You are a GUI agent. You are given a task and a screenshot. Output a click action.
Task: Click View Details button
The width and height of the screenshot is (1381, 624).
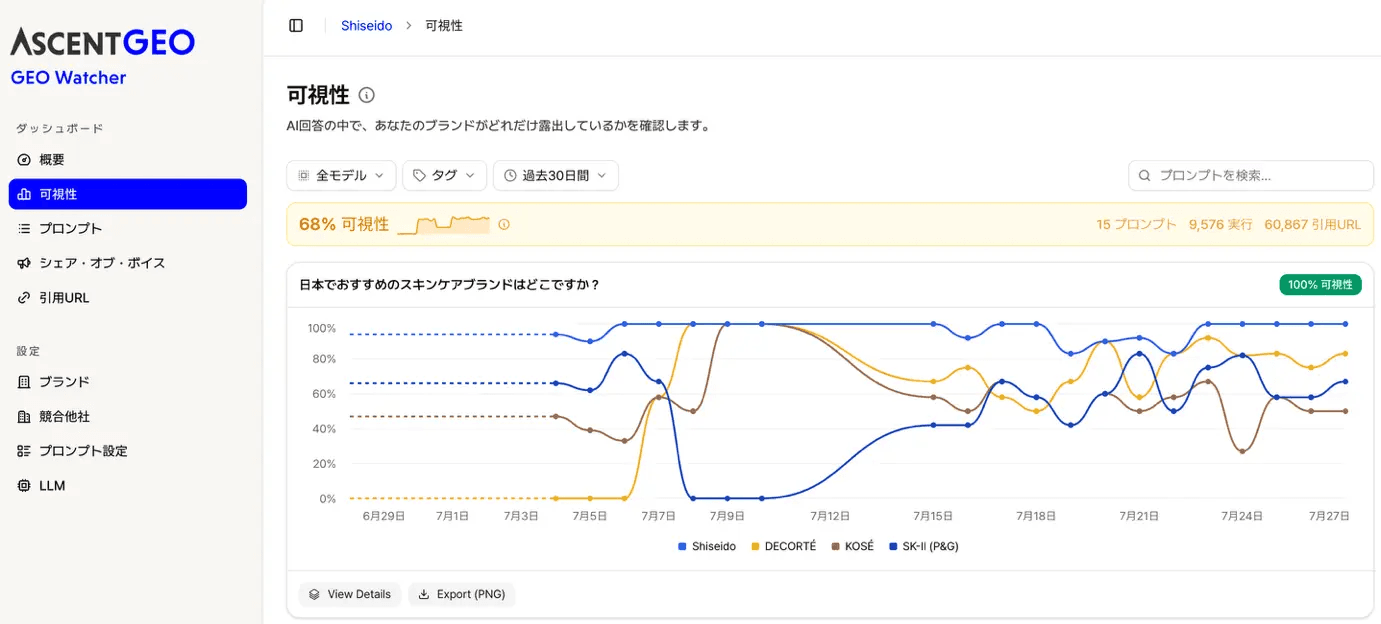[x=350, y=594]
